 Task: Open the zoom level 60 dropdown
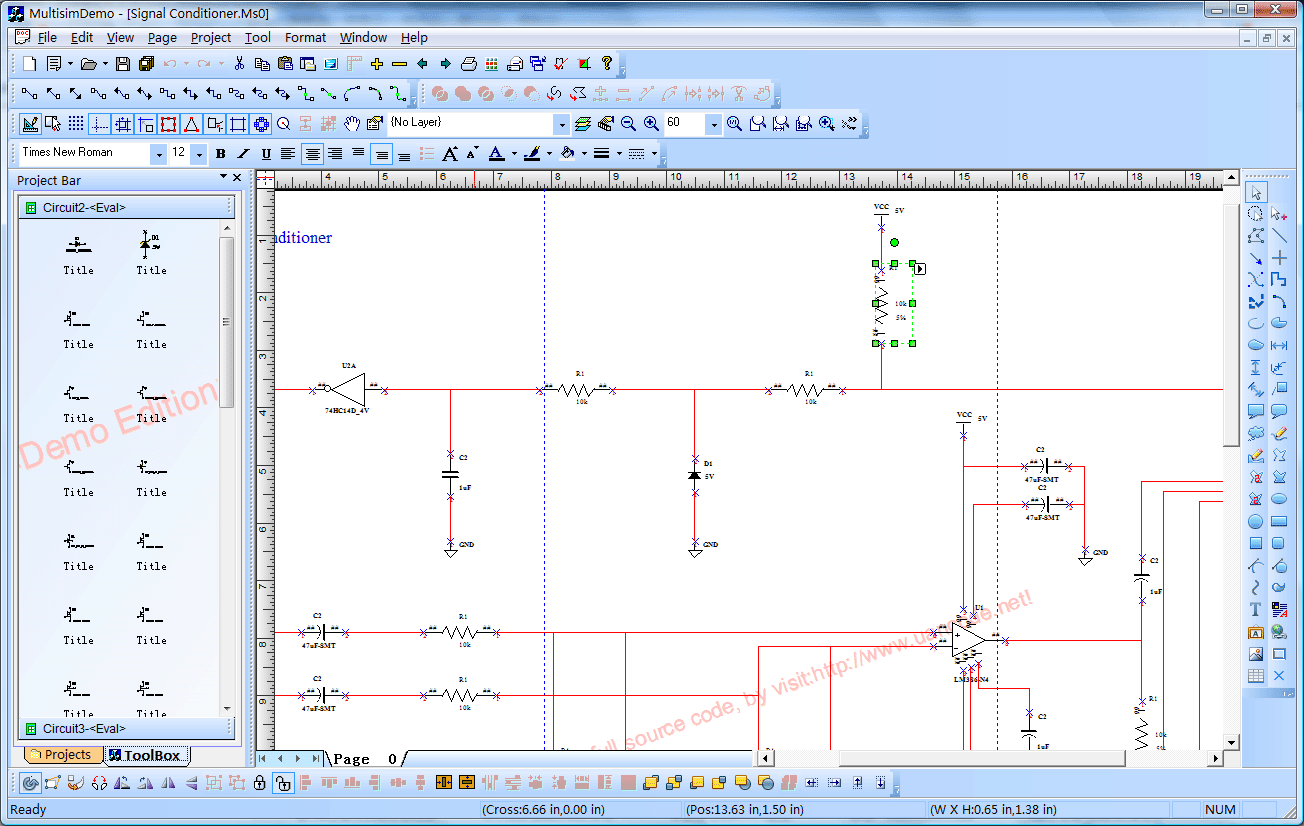point(716,123)
